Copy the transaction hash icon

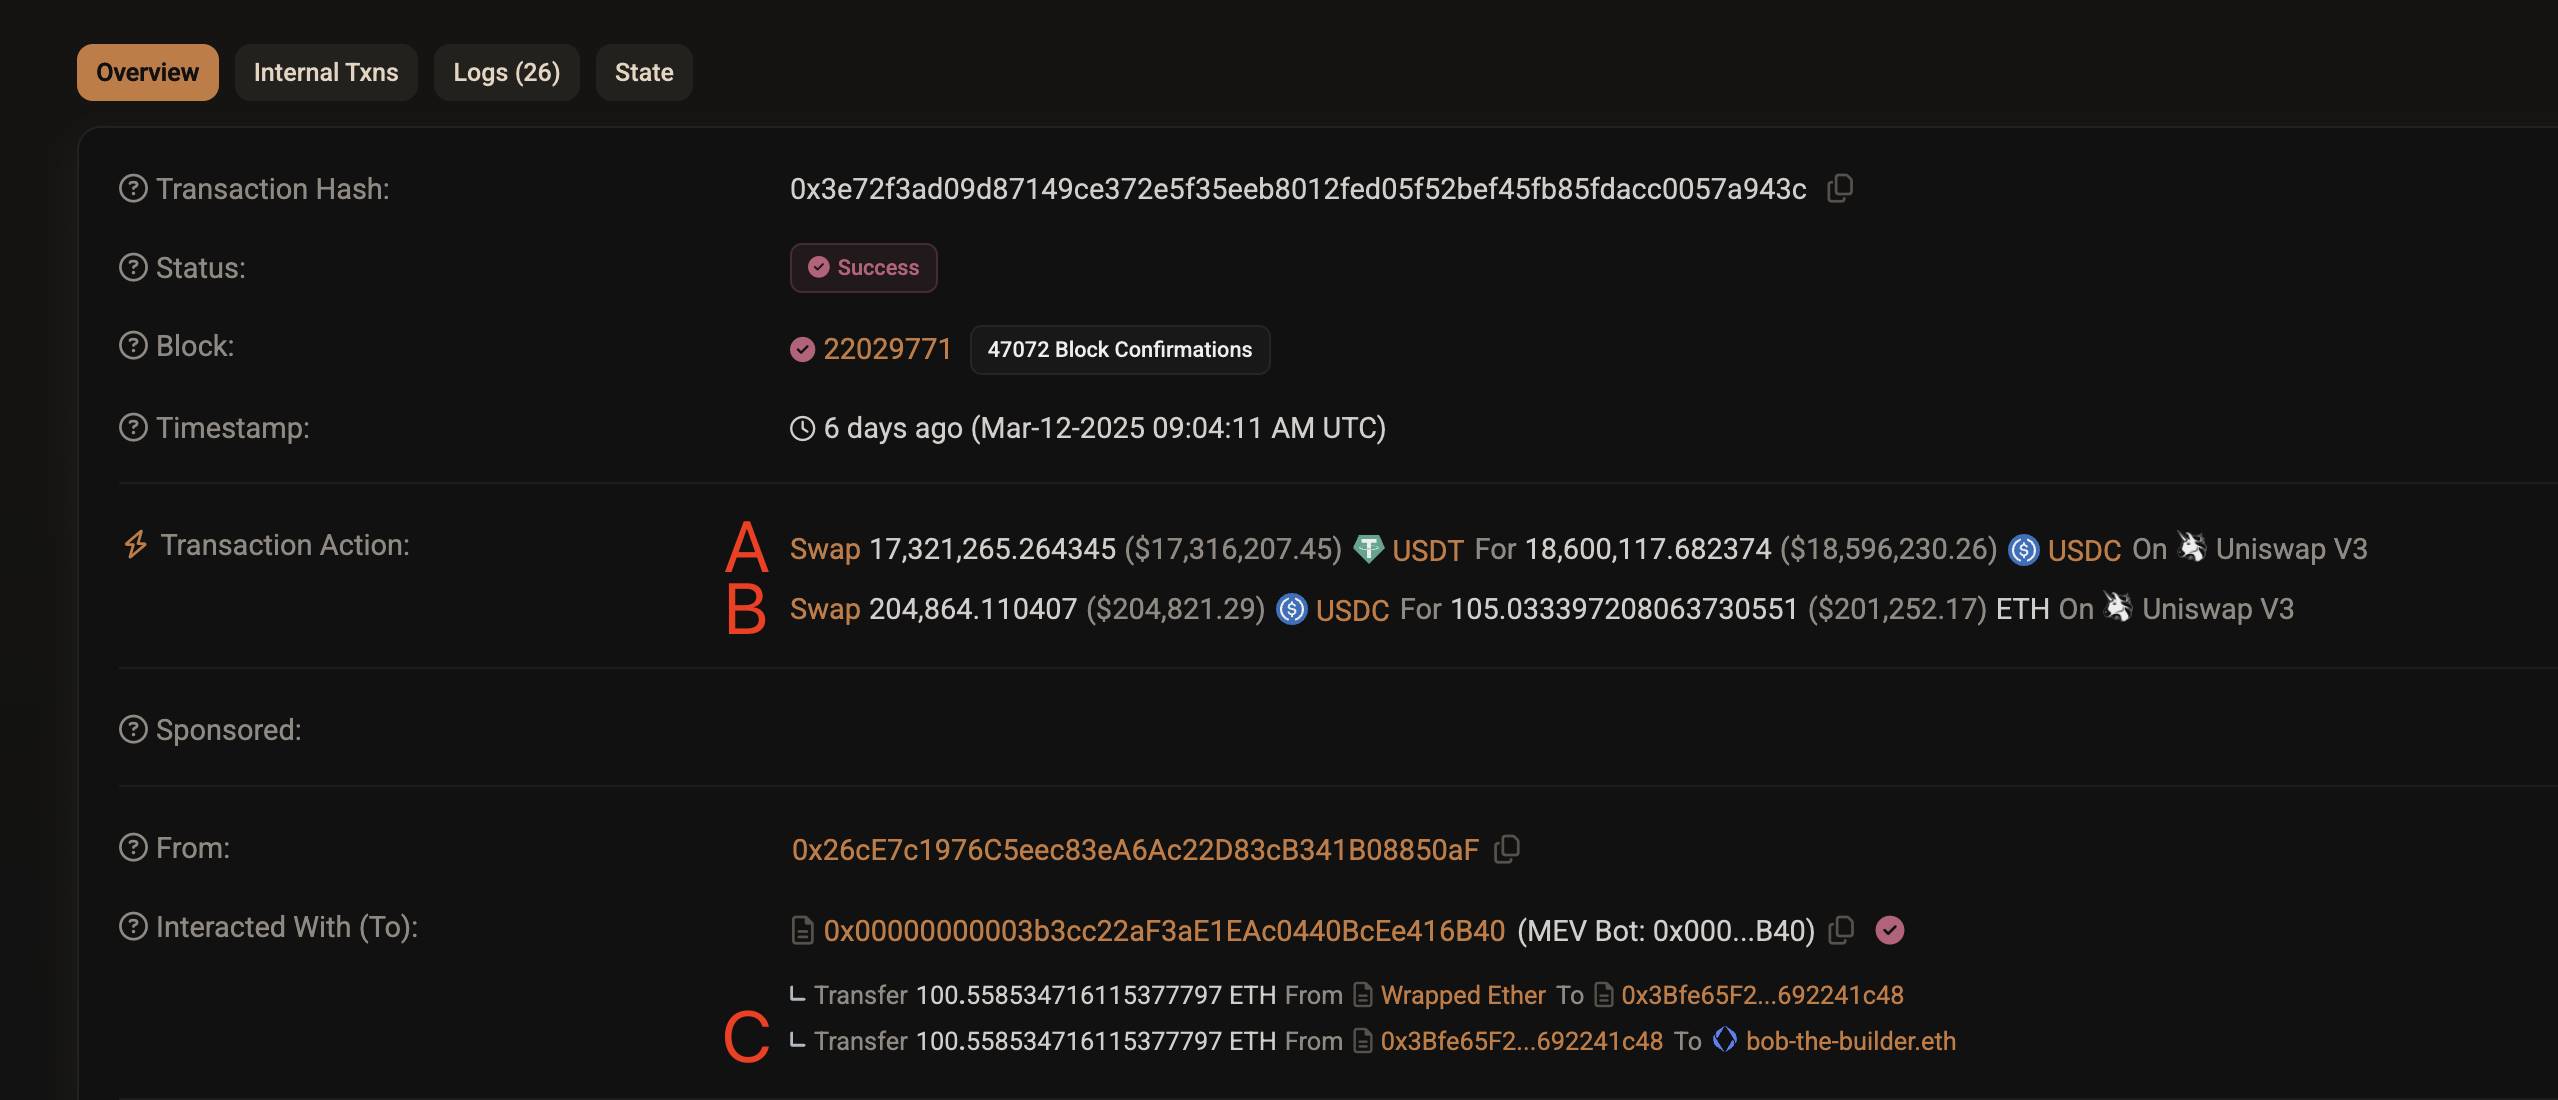coord(1840,188)
